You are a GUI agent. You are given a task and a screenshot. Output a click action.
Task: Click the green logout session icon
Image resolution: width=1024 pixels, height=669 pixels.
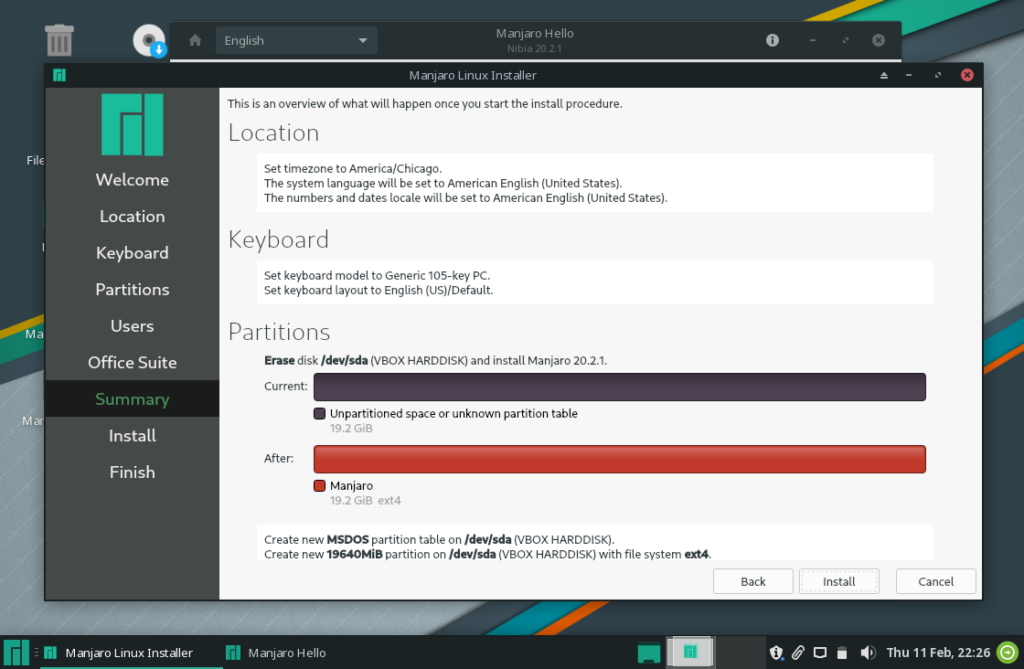click(x=1008, y=652)
